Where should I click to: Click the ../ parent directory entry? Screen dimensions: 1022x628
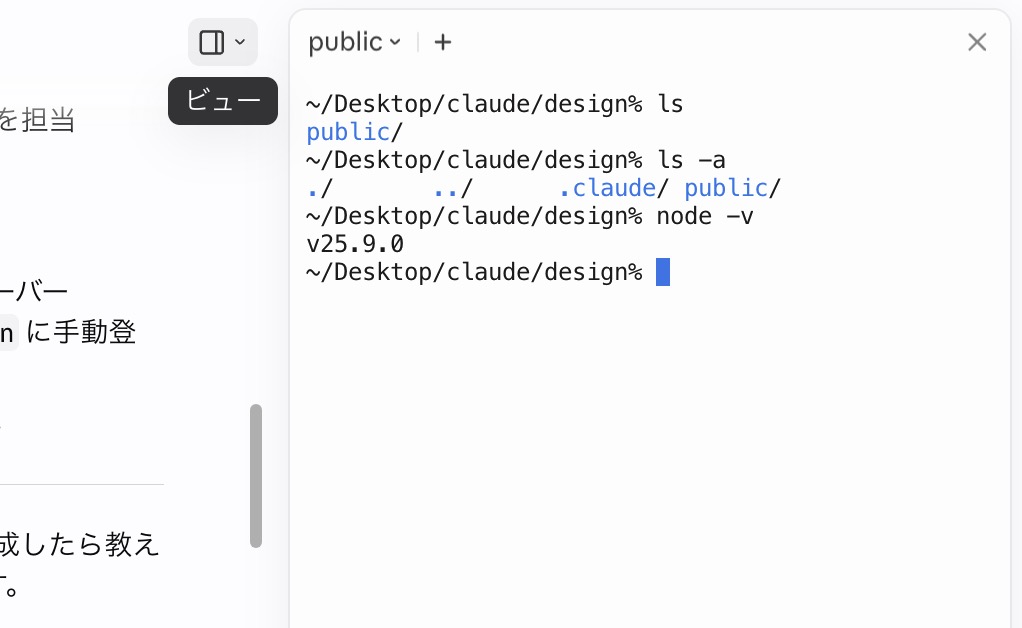452,188
